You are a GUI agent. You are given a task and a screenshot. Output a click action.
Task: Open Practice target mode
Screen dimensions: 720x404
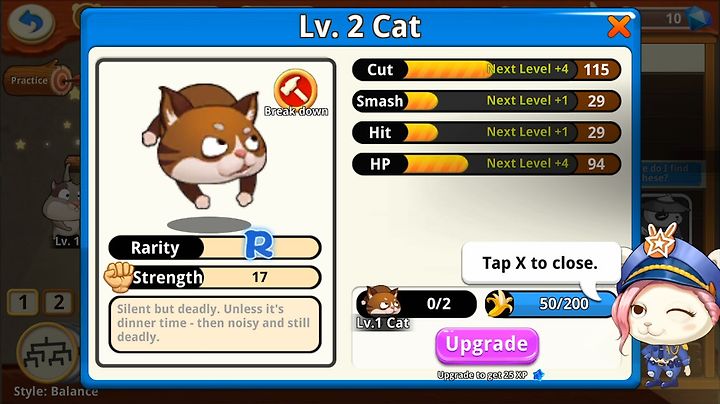[x=39, y=80]
